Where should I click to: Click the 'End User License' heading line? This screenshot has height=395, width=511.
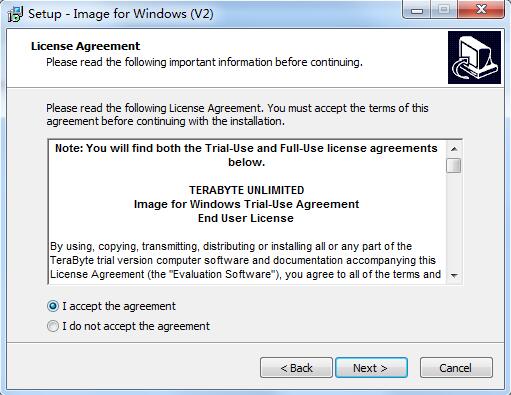[246, 218]
